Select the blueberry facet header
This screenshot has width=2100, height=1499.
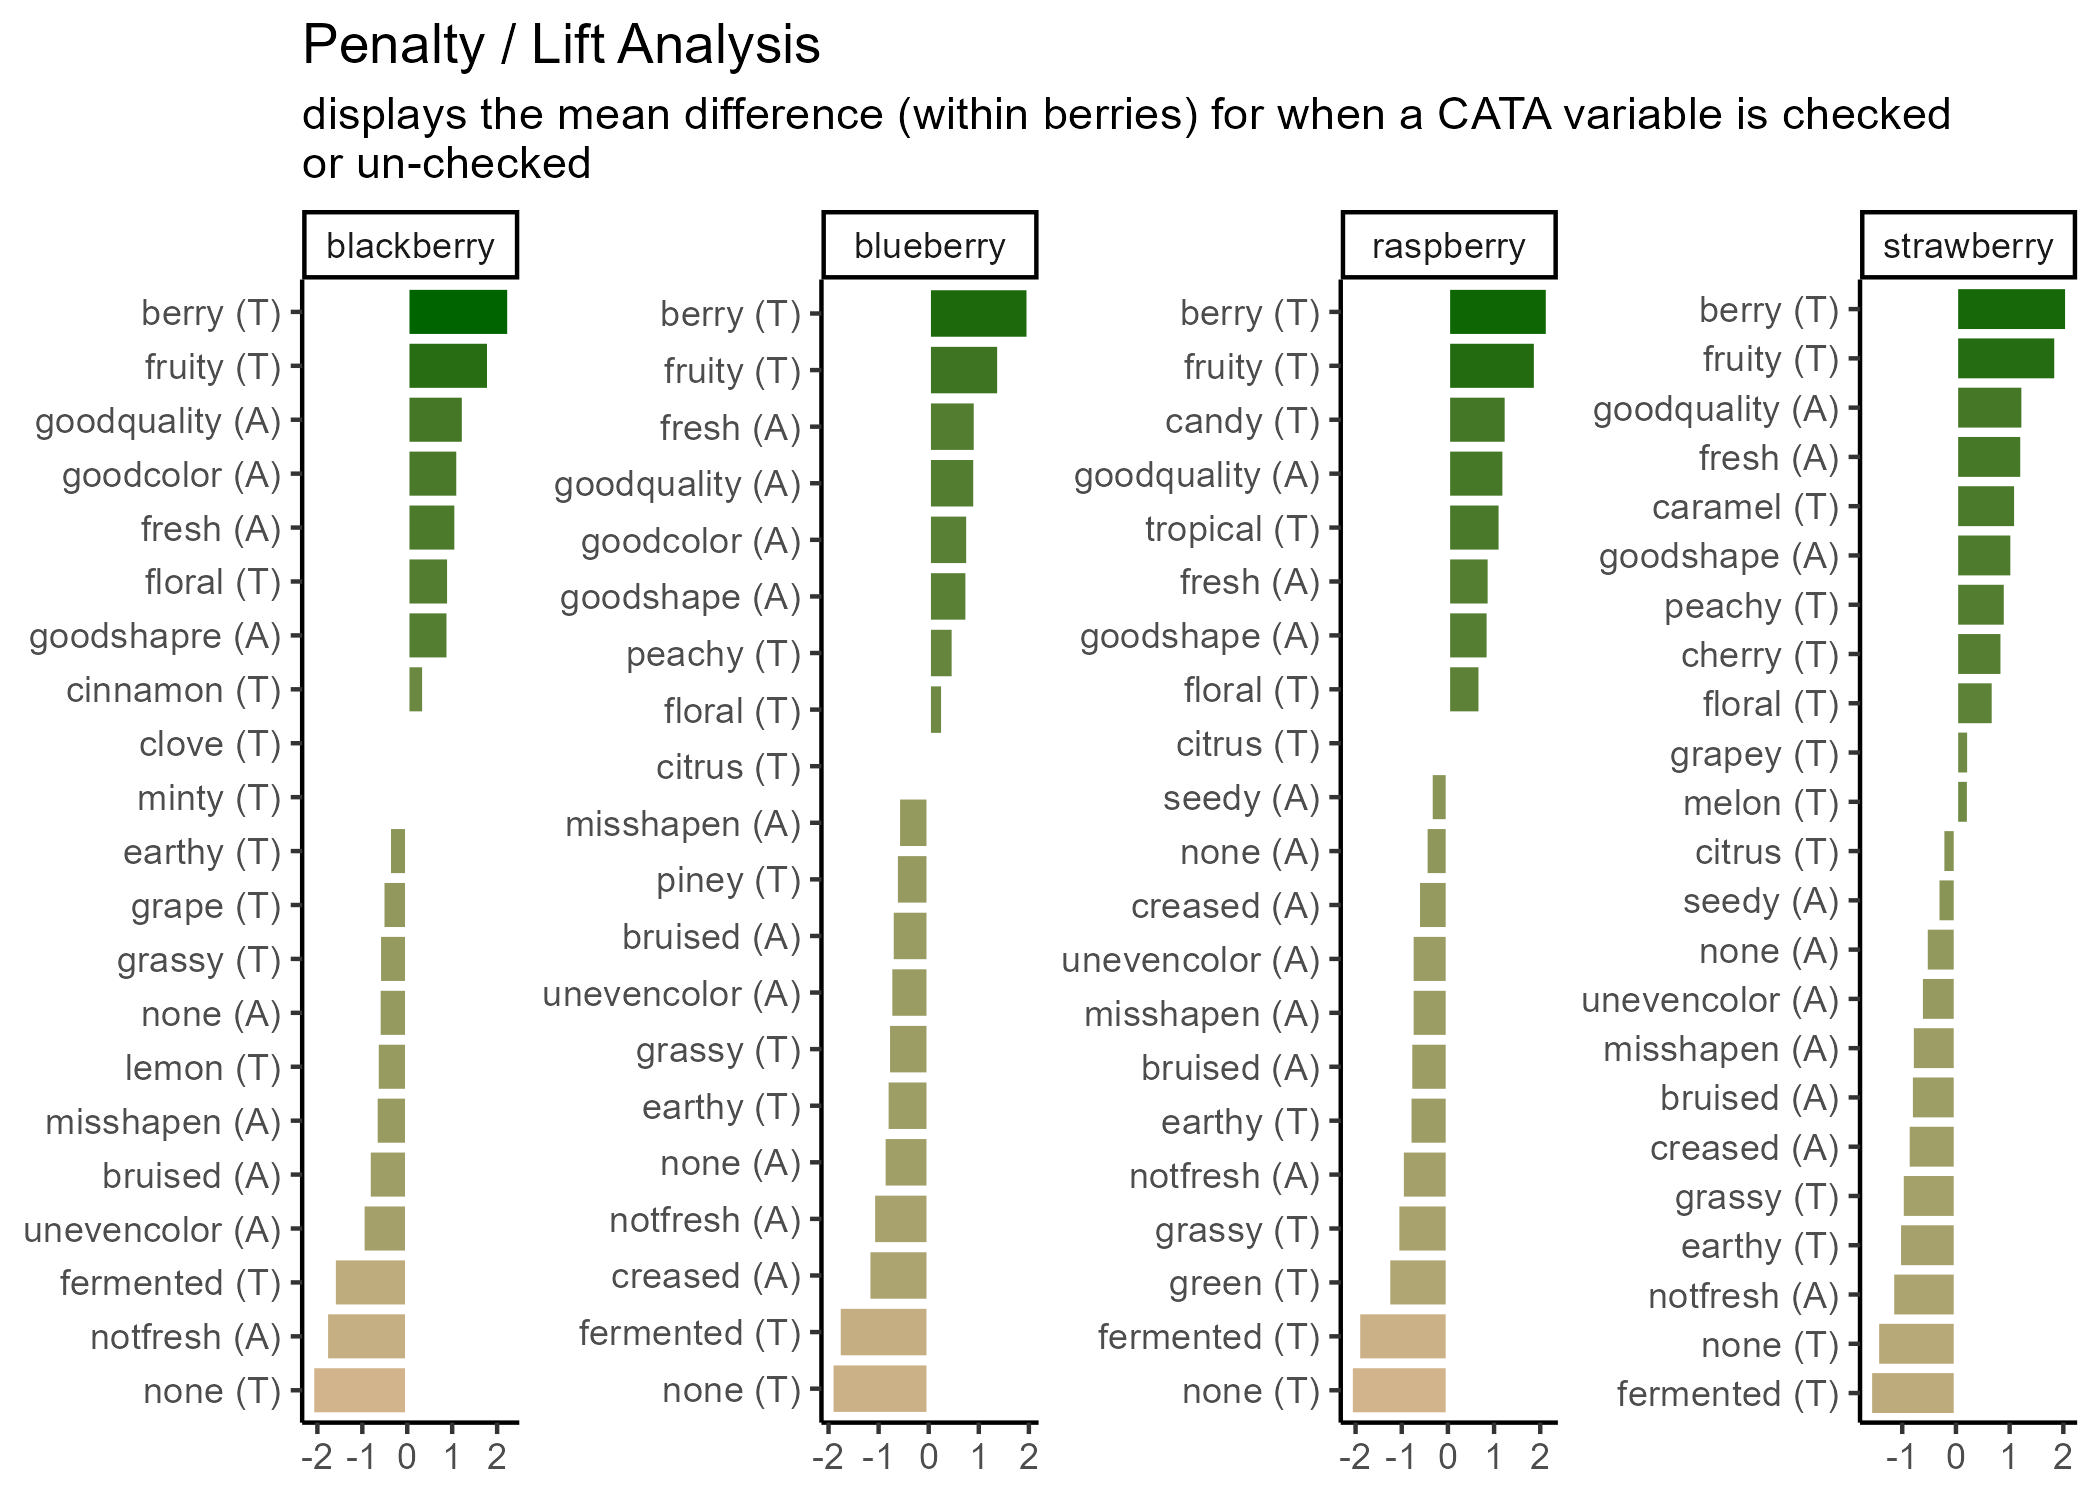(929, 245)
